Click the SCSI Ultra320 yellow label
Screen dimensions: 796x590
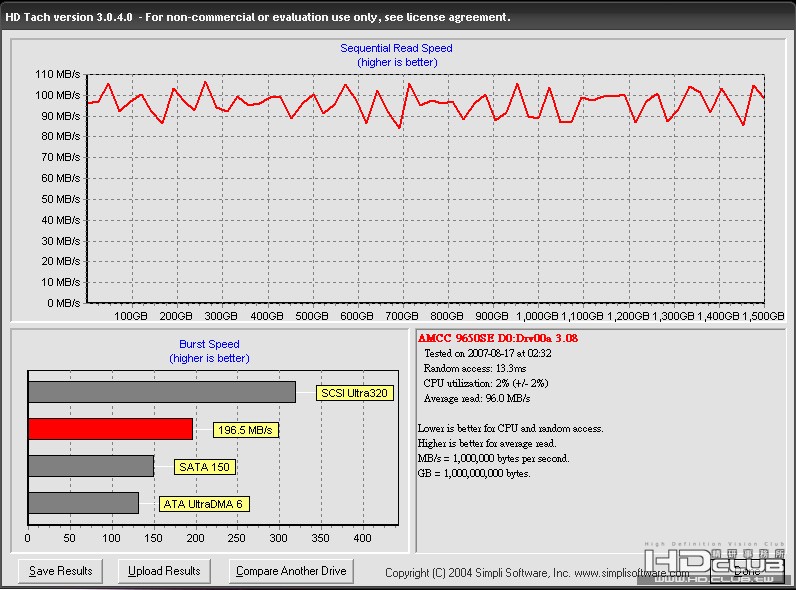tap(355, 393)
